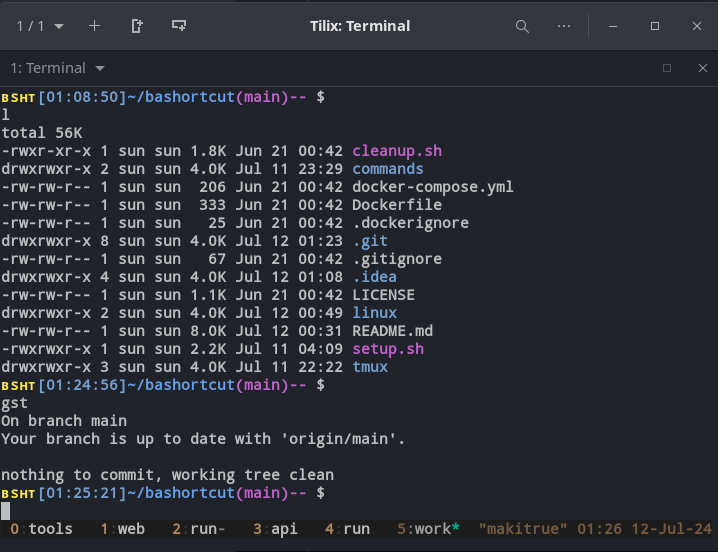
Task: Minimize the Tilix window
Action: 613,27
